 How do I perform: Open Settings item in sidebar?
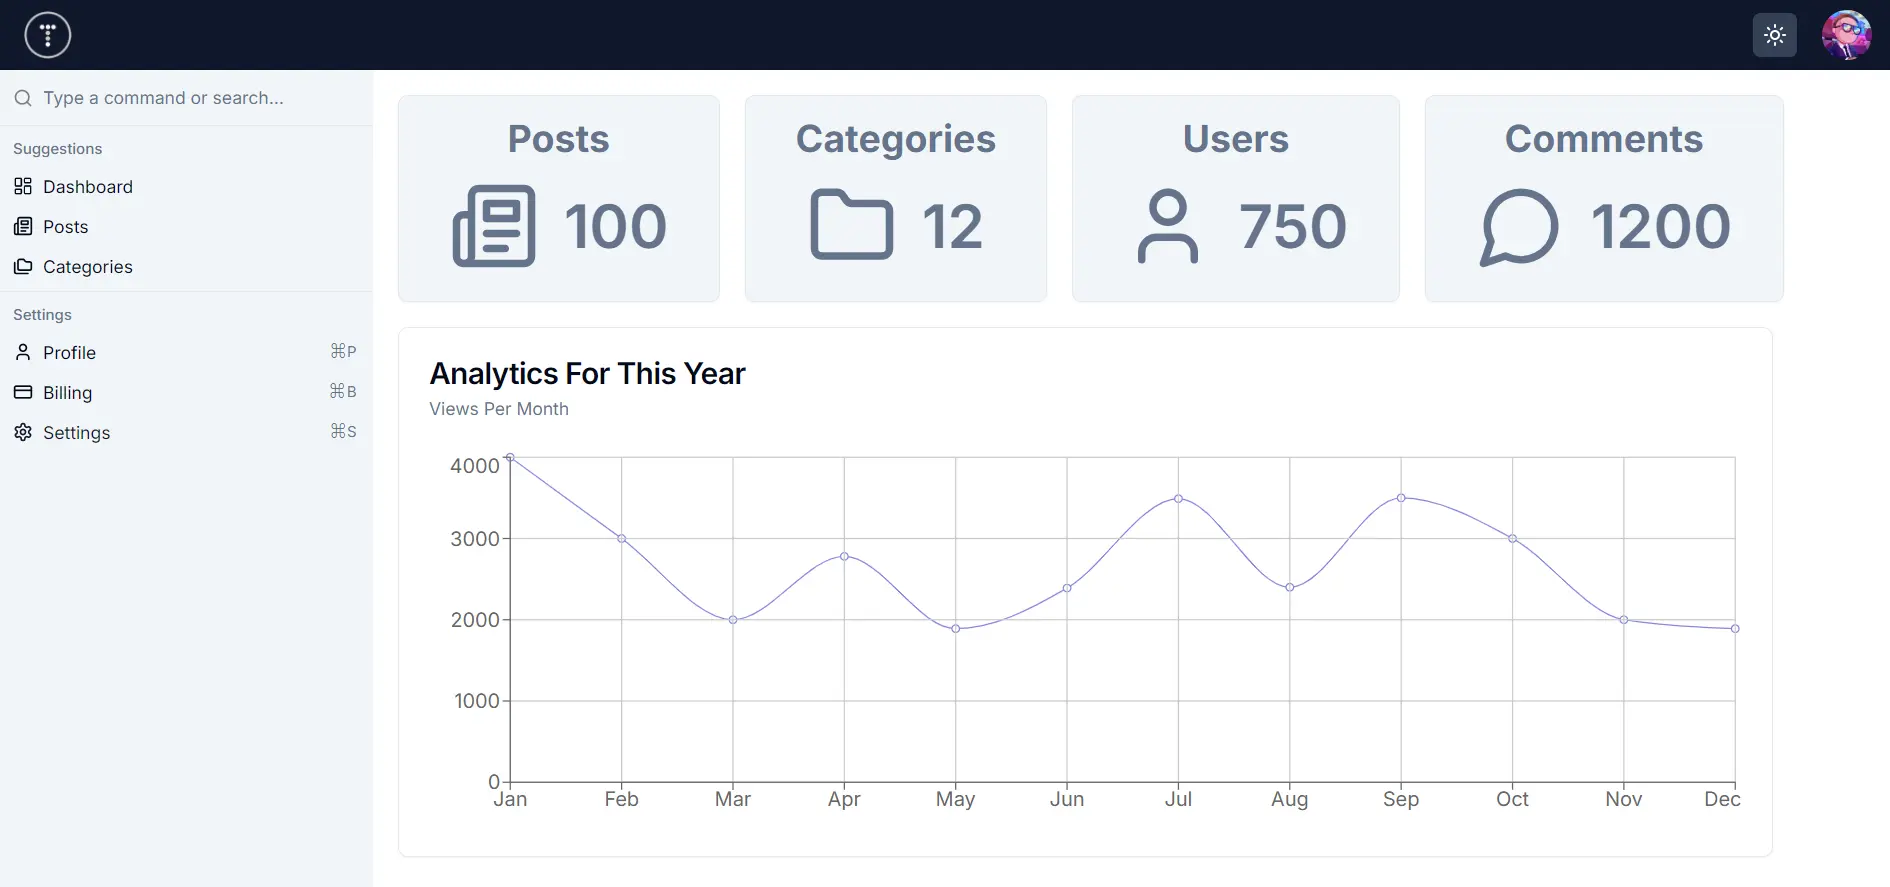[186, 432]
